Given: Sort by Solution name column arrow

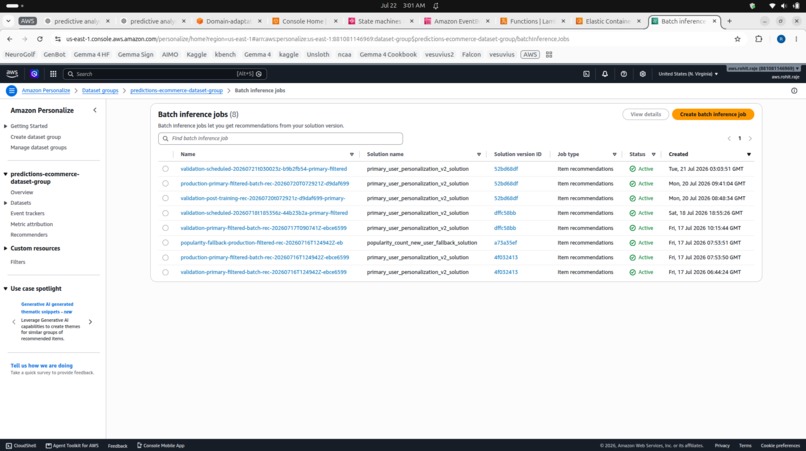Looking at the screenshot, I should pyautogui.click(x=479, y=154).
